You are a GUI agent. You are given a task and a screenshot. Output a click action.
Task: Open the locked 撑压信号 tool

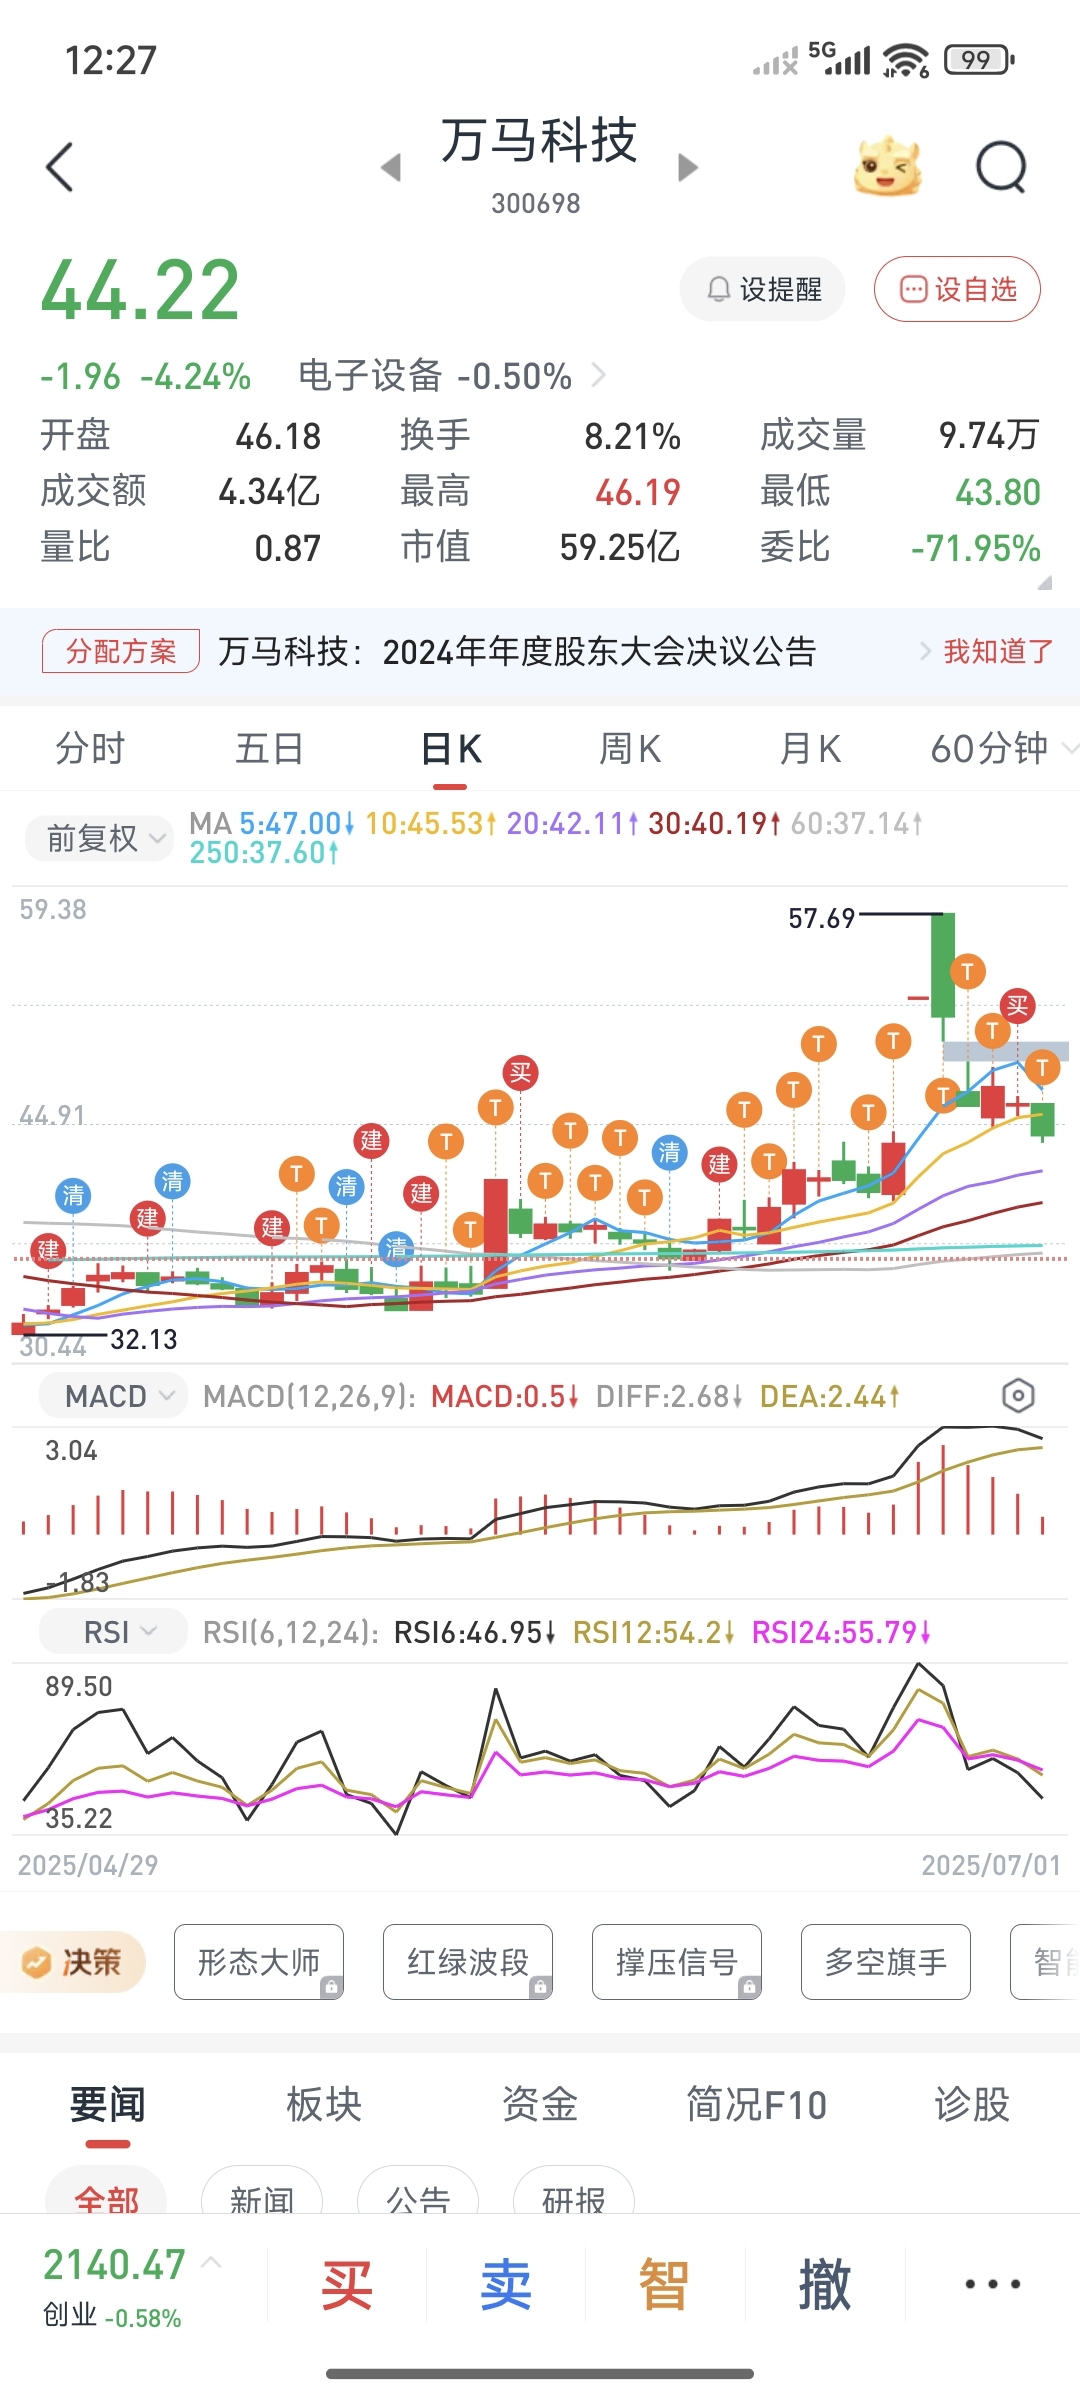(x=677, y=1962)
